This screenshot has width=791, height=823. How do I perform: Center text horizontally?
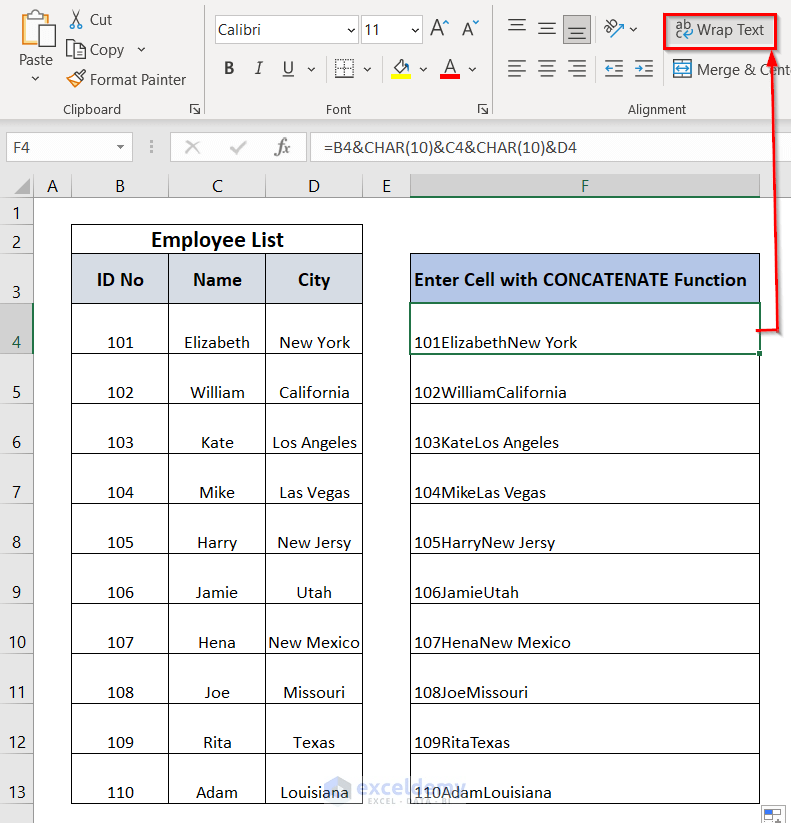click(547, 69)
